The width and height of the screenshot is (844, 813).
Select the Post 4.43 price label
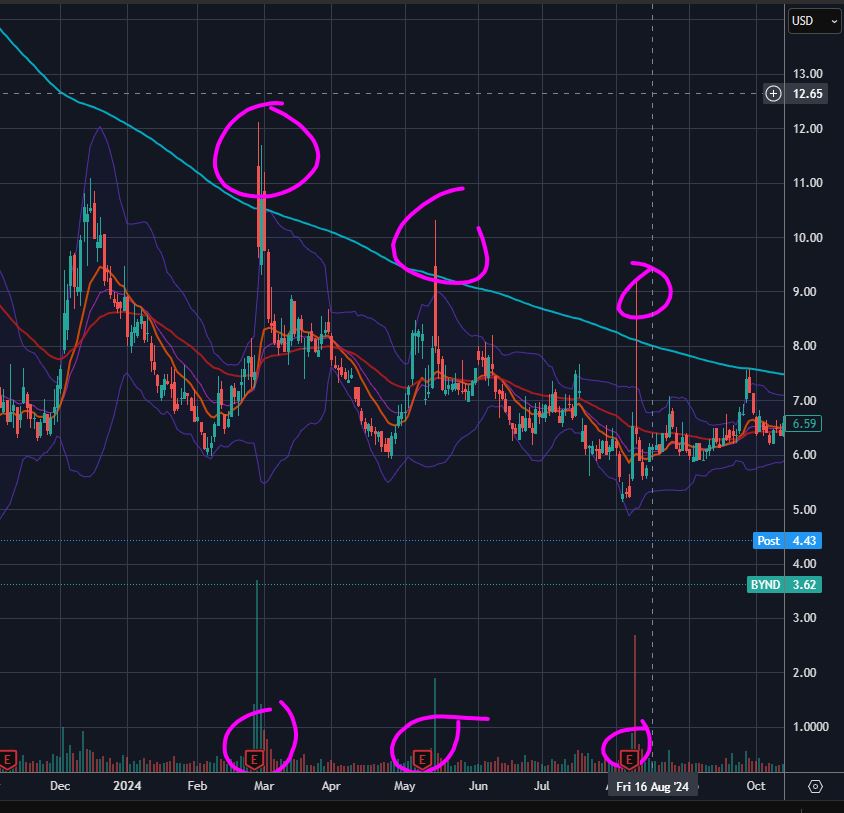[x=787, y=541]
